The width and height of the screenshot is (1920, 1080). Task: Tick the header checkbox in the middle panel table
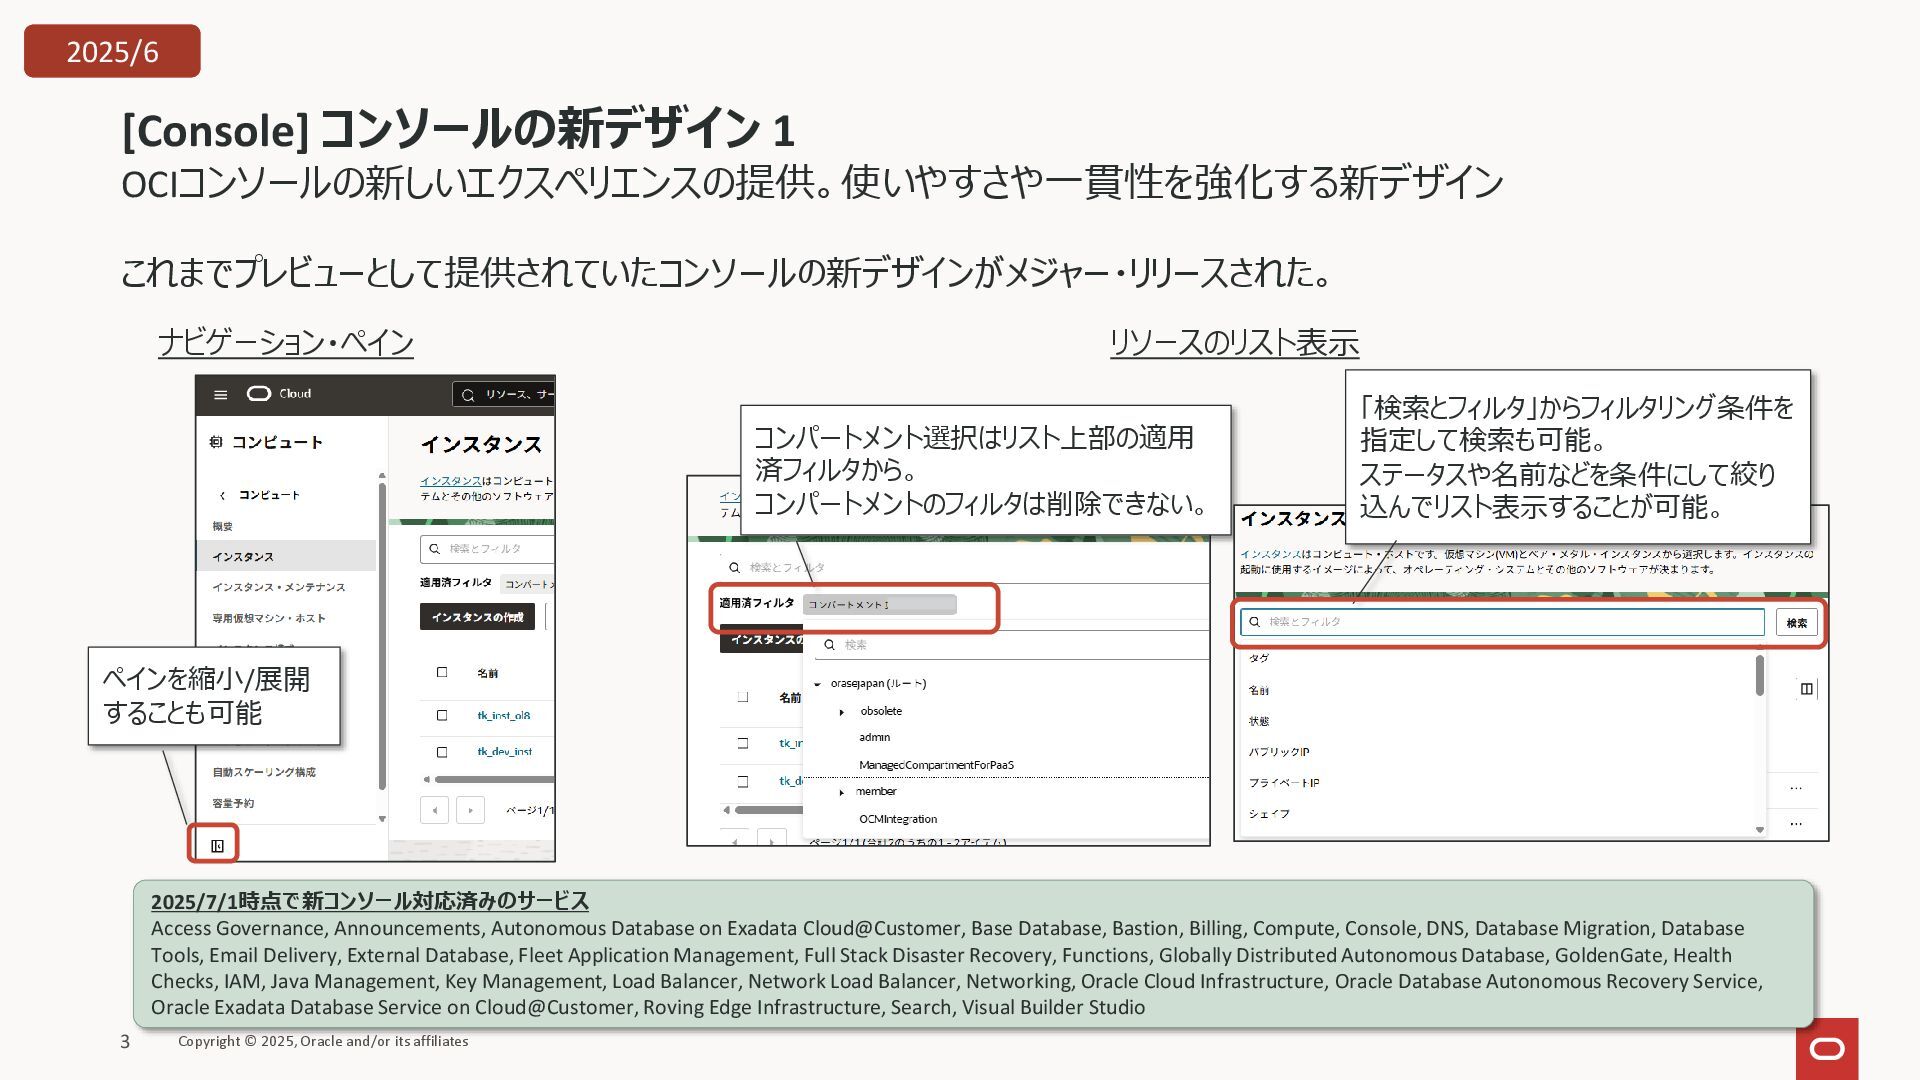point(743,697)
